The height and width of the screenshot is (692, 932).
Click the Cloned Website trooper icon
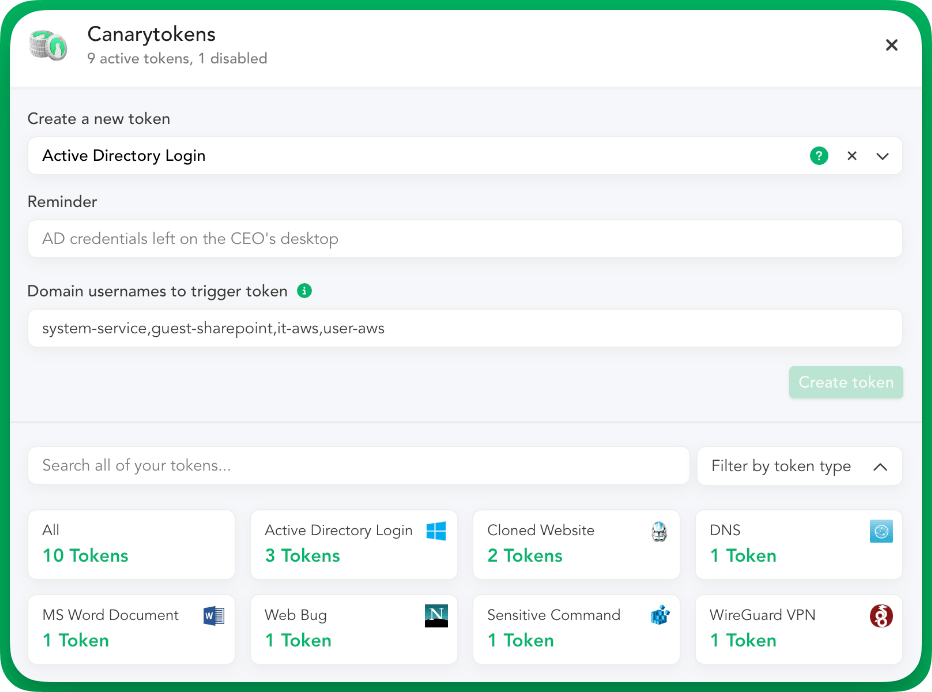[x=659, y=531]
